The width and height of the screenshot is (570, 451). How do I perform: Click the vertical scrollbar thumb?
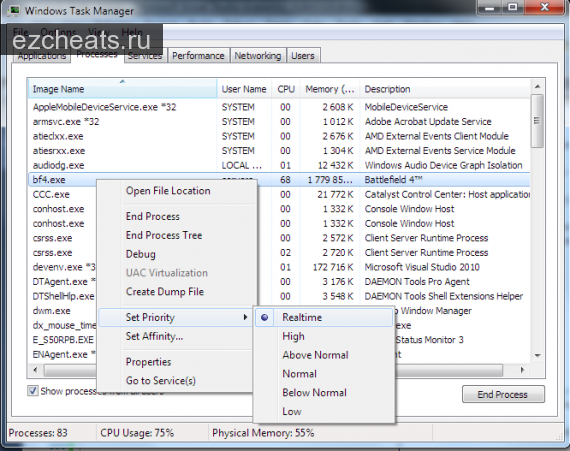coord(537,121)
